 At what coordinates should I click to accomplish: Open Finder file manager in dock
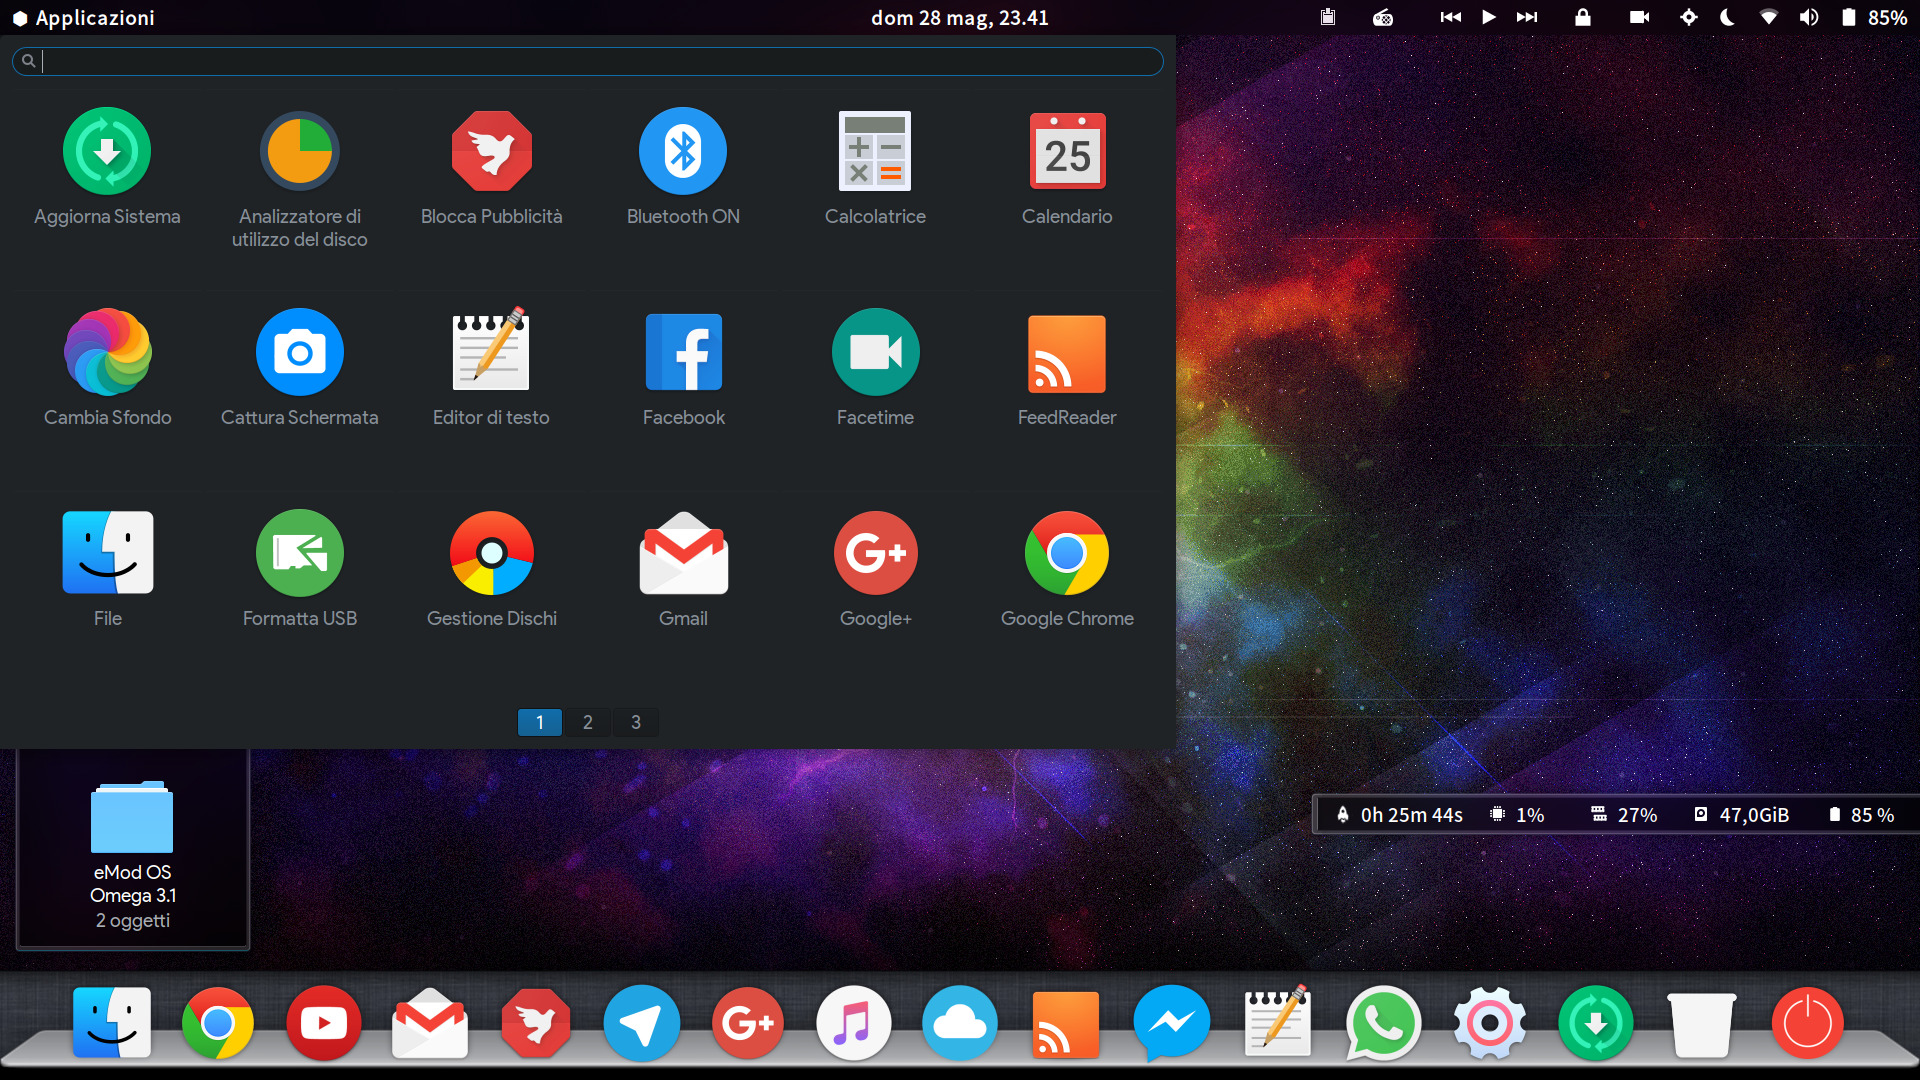pyautogui.click(x=112, y=1022)
